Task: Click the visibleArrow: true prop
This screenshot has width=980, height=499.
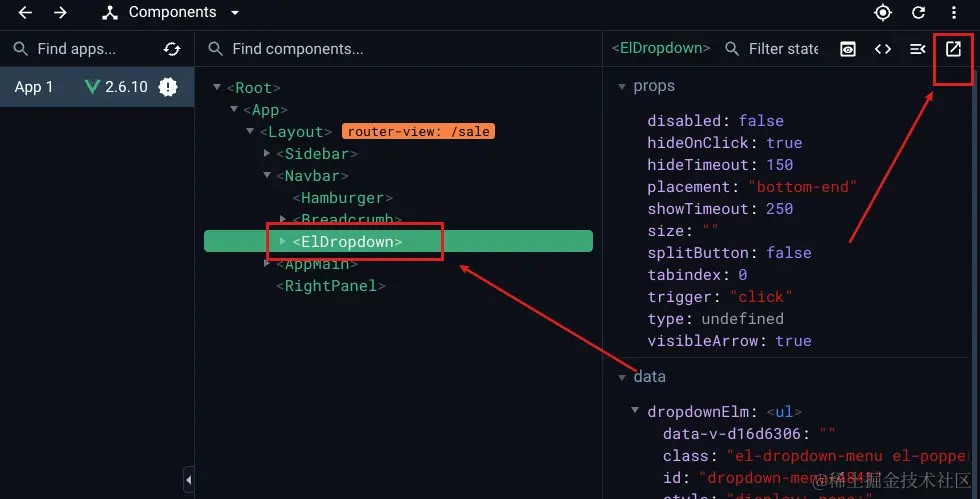Action: (729, 340)
